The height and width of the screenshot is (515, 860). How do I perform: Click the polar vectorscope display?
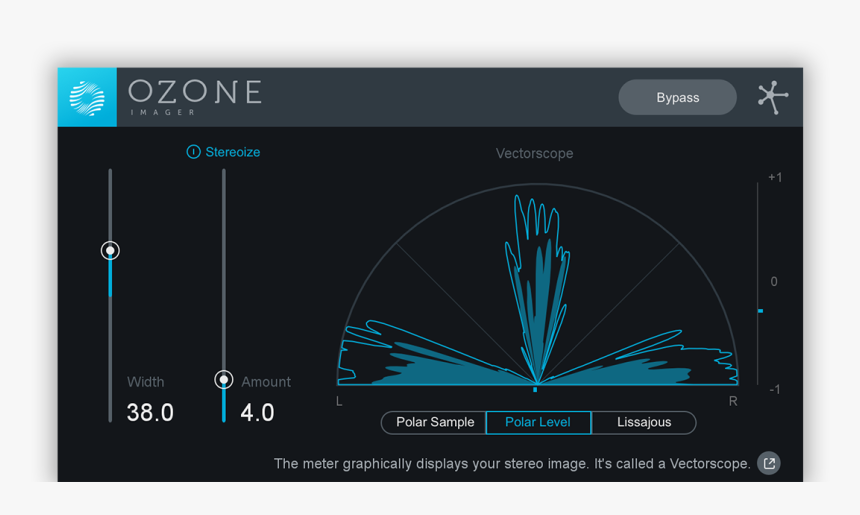(x=538, y=285)
